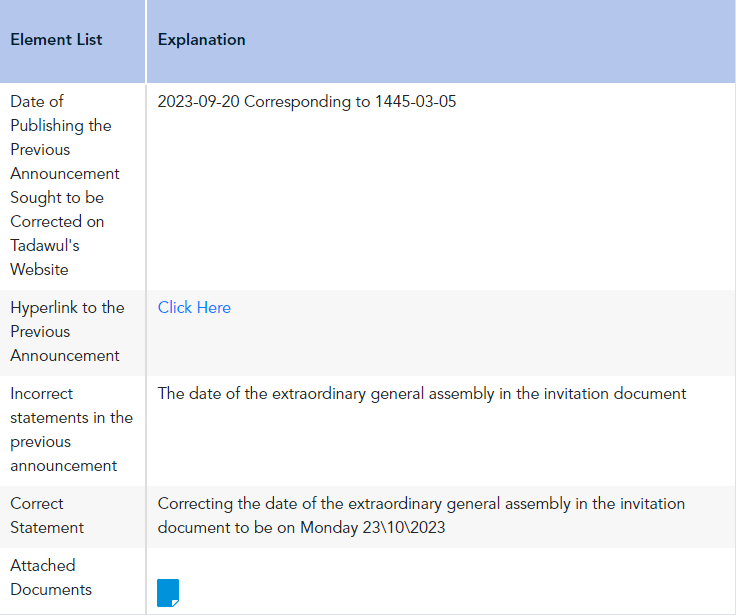This screenshot has height=615, width=736.
Task: Select 'Date of Publishing the Previous Announcement' row label
Action: click(65, 185)
